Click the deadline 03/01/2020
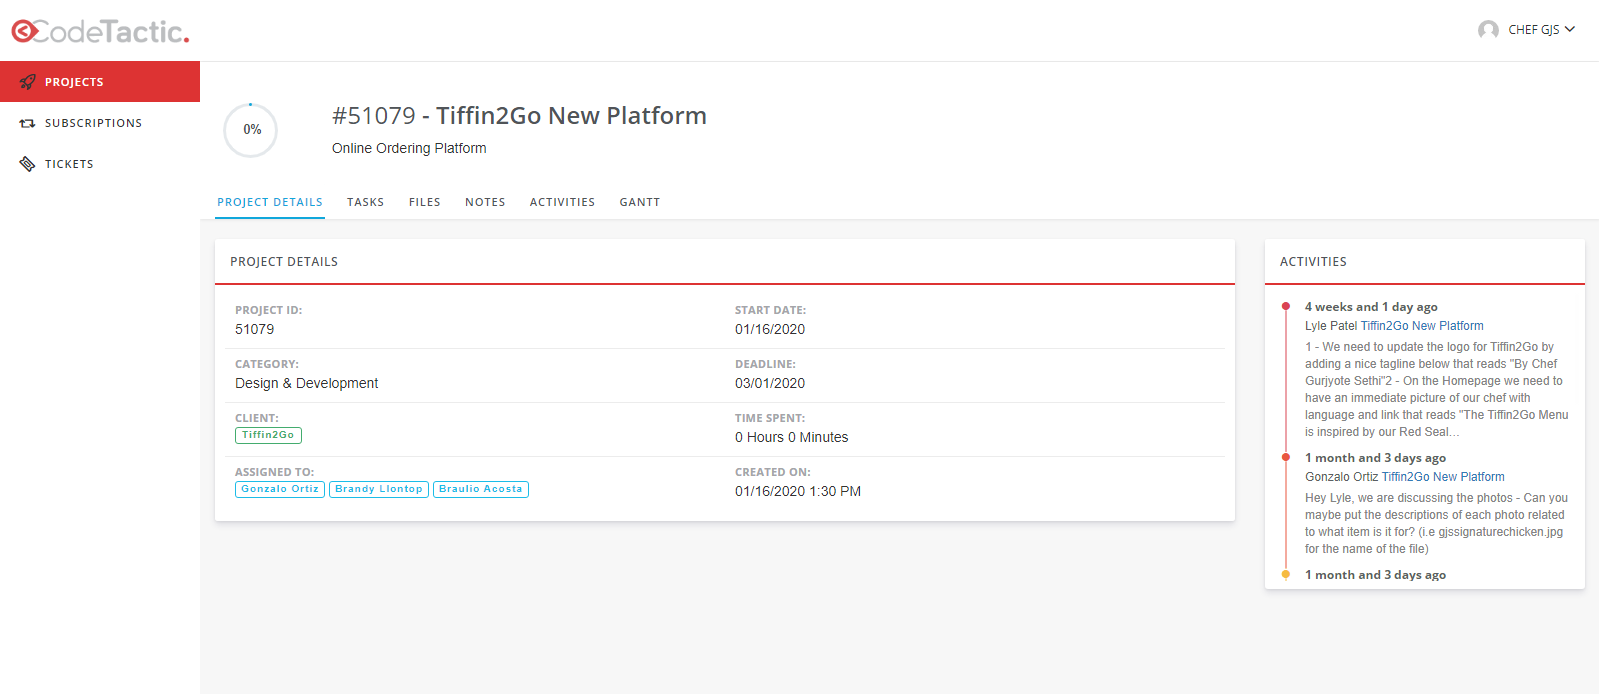 [770, 383]
